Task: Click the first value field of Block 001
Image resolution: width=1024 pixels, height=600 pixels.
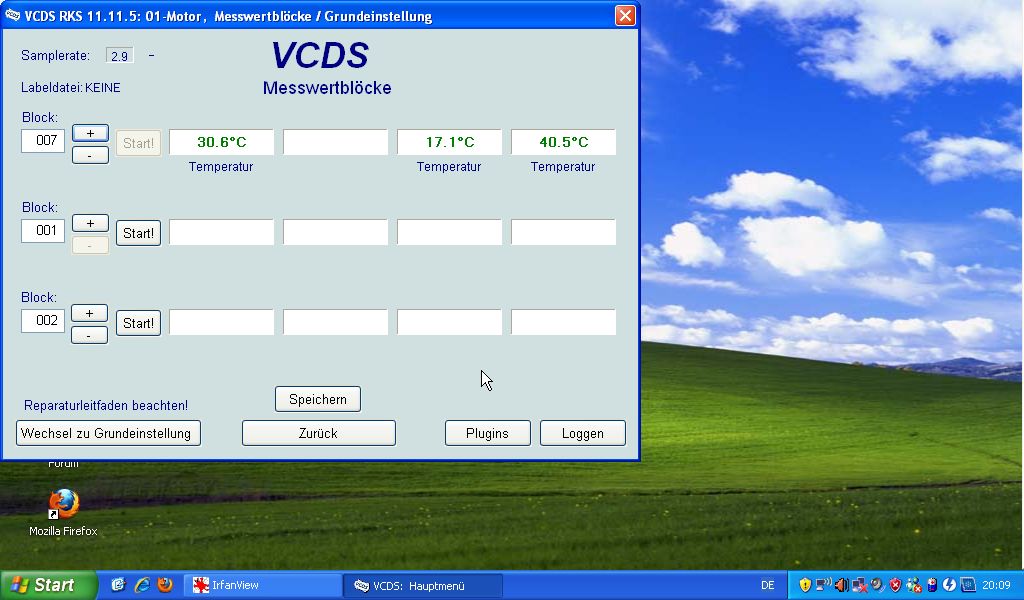Action: pyautogui.click(x=221, y=232)
